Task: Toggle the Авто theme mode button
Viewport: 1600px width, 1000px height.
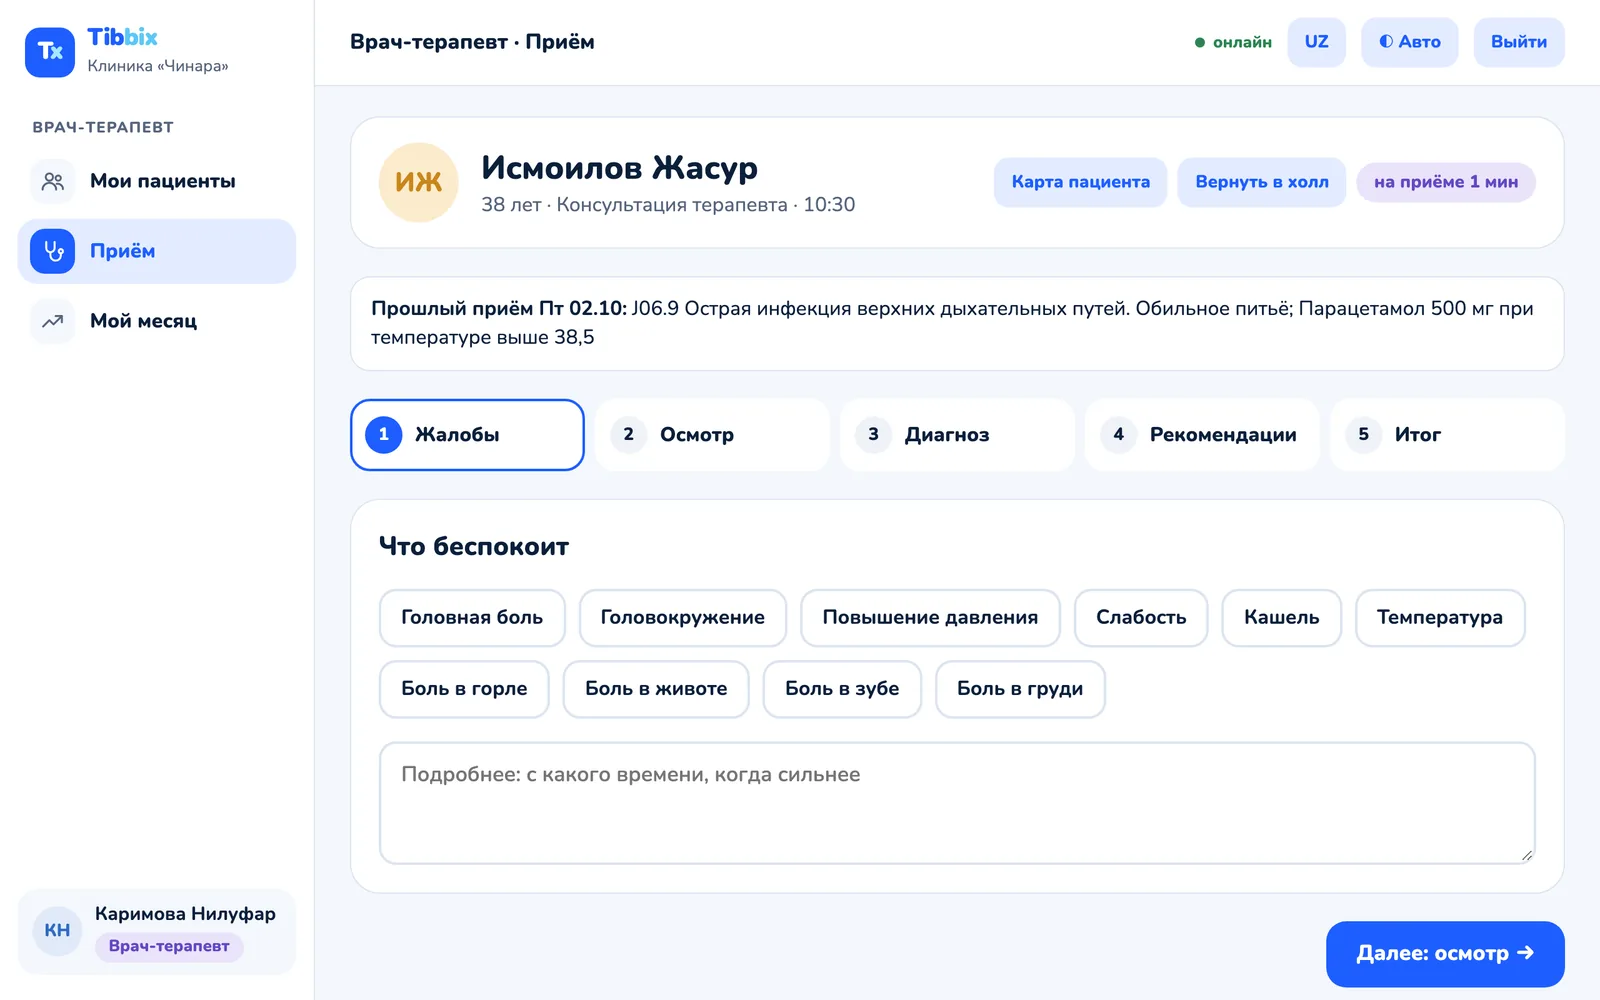Action: tap(1409, 42)
